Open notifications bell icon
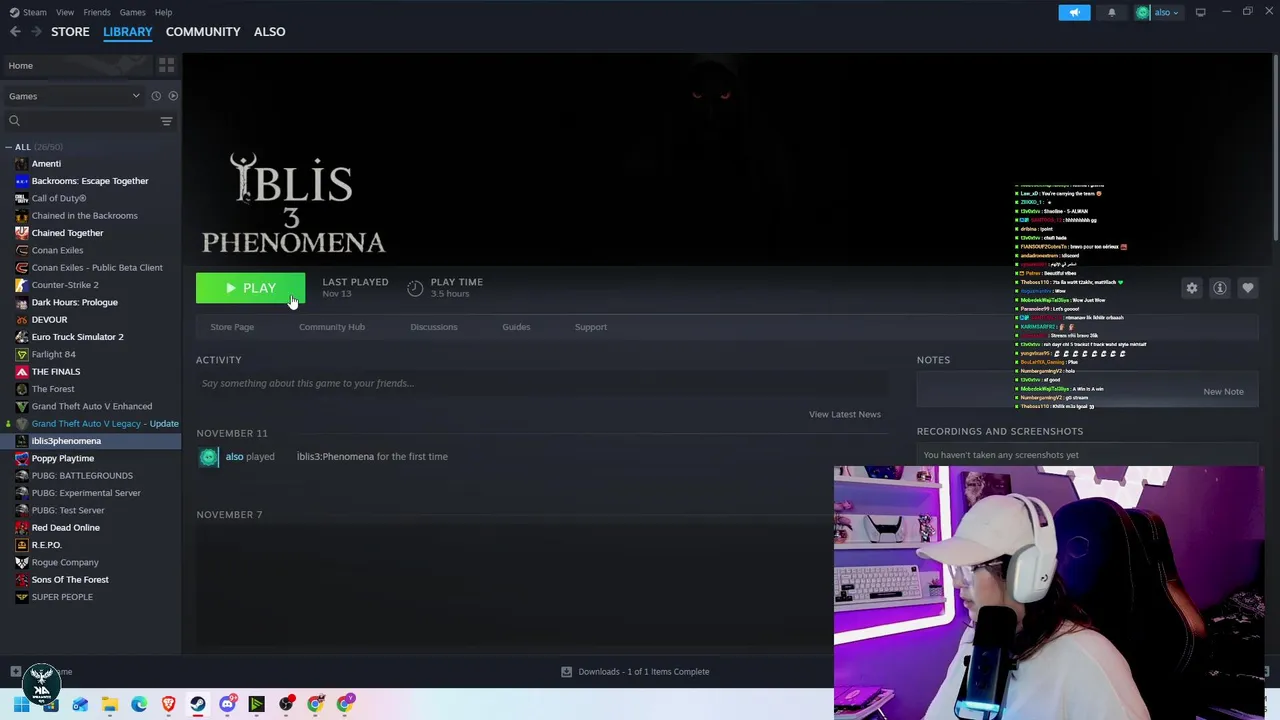This screenshot has height=720, width=1280. pyautogui.click(x=1112, y=12)
